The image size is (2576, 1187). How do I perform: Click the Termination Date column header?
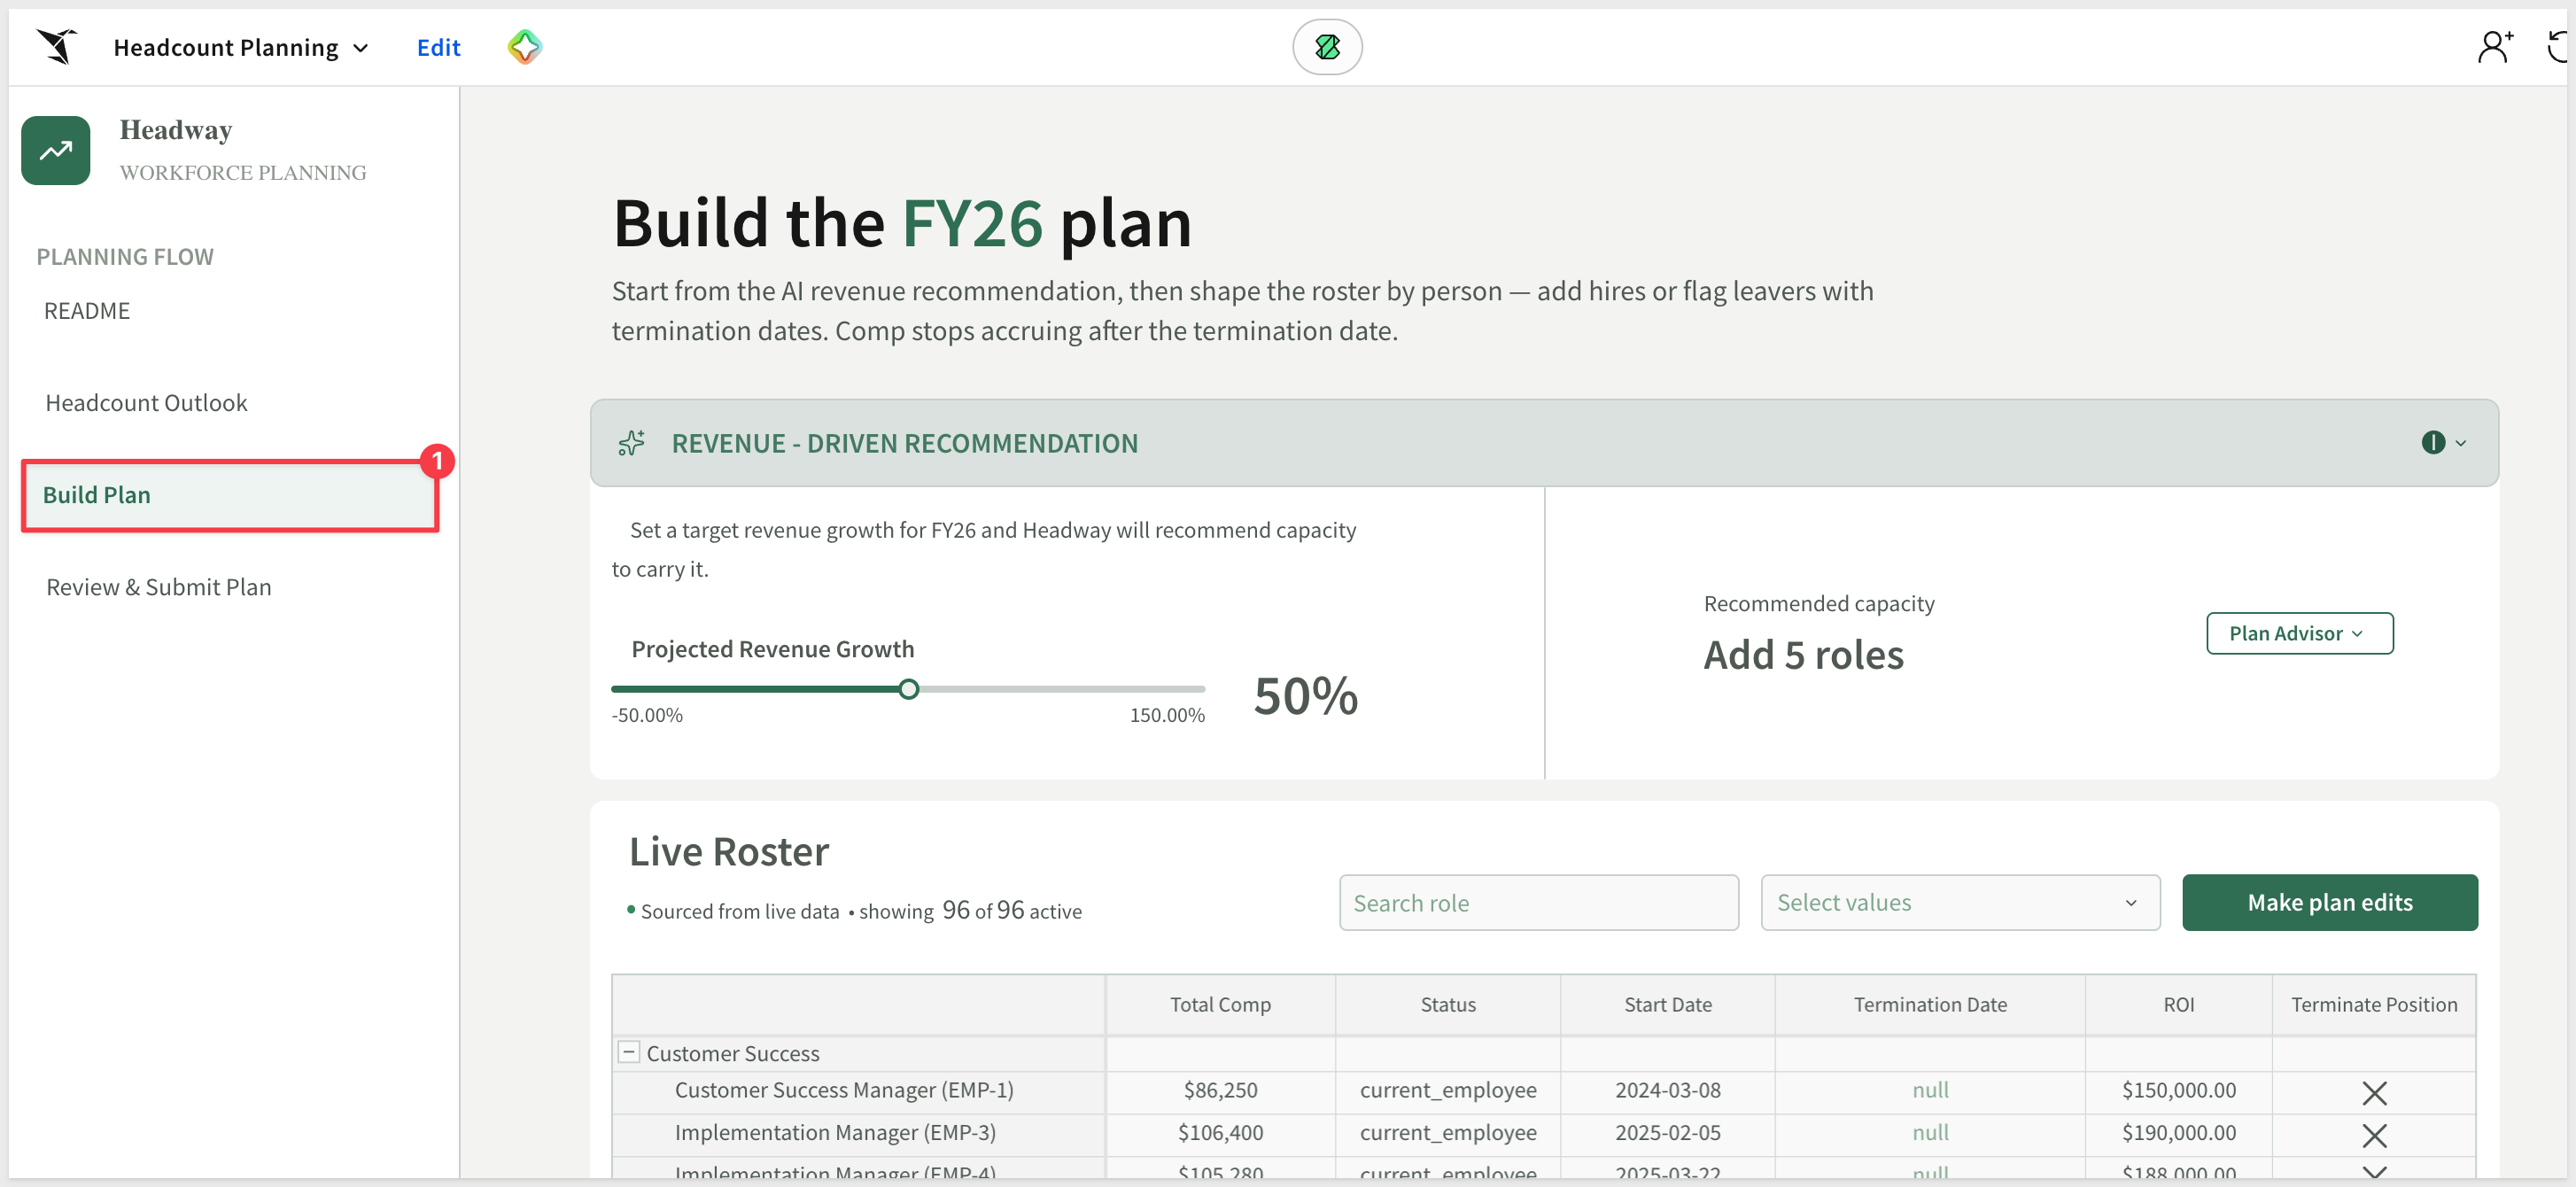1929,1005
